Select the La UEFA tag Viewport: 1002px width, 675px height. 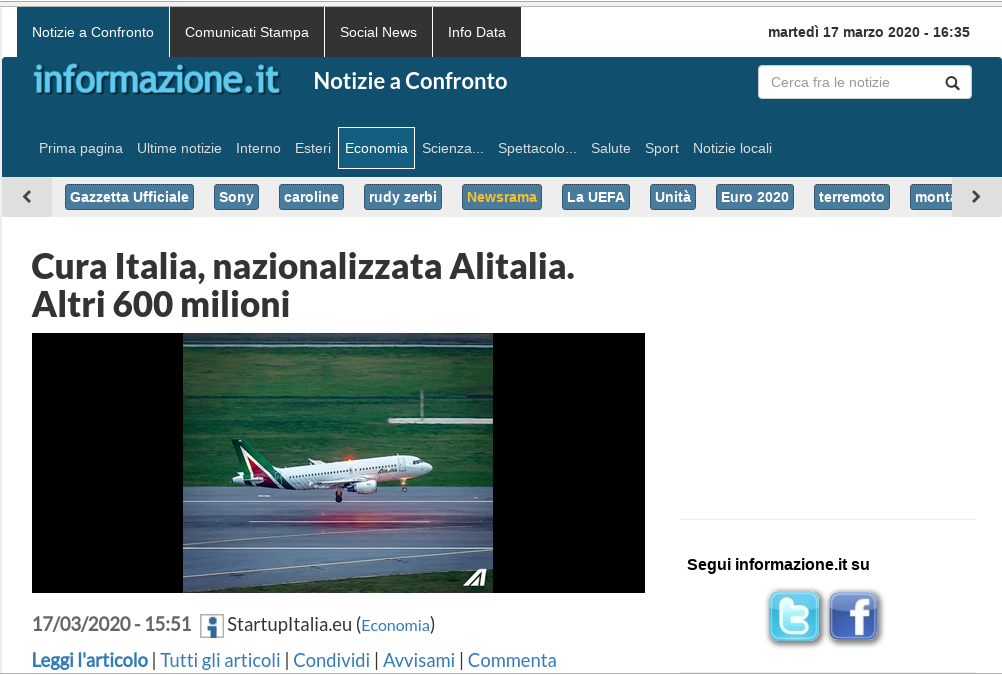click(x=596, y=197)
